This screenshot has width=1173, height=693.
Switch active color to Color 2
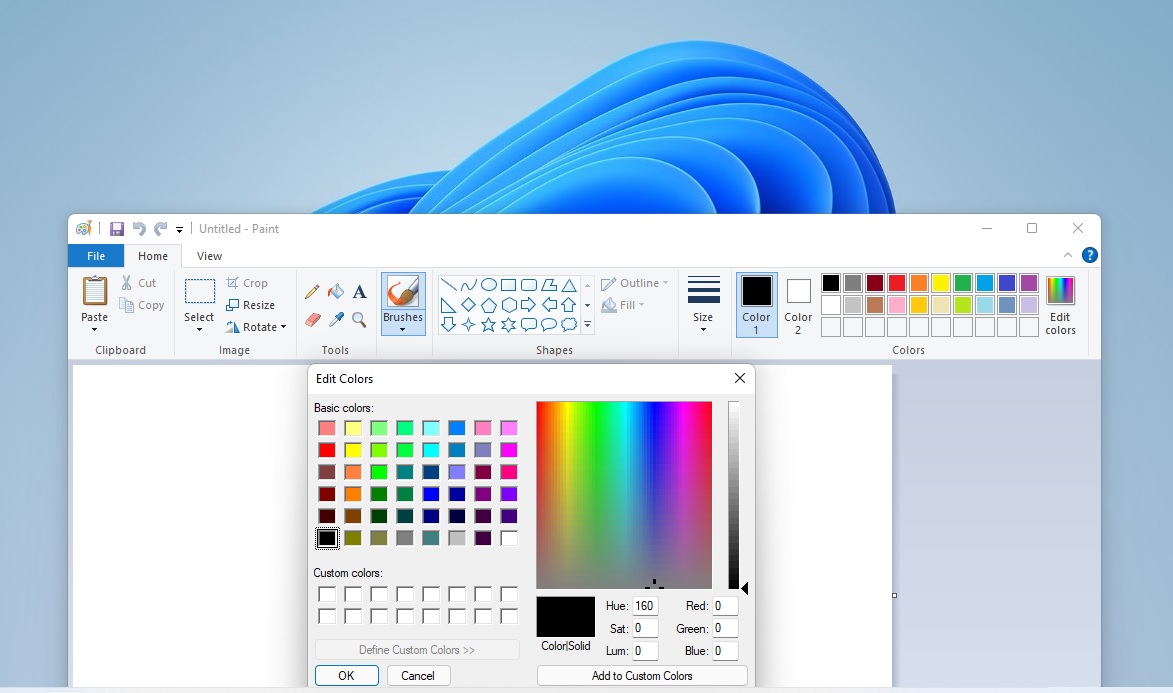point(798,306)
